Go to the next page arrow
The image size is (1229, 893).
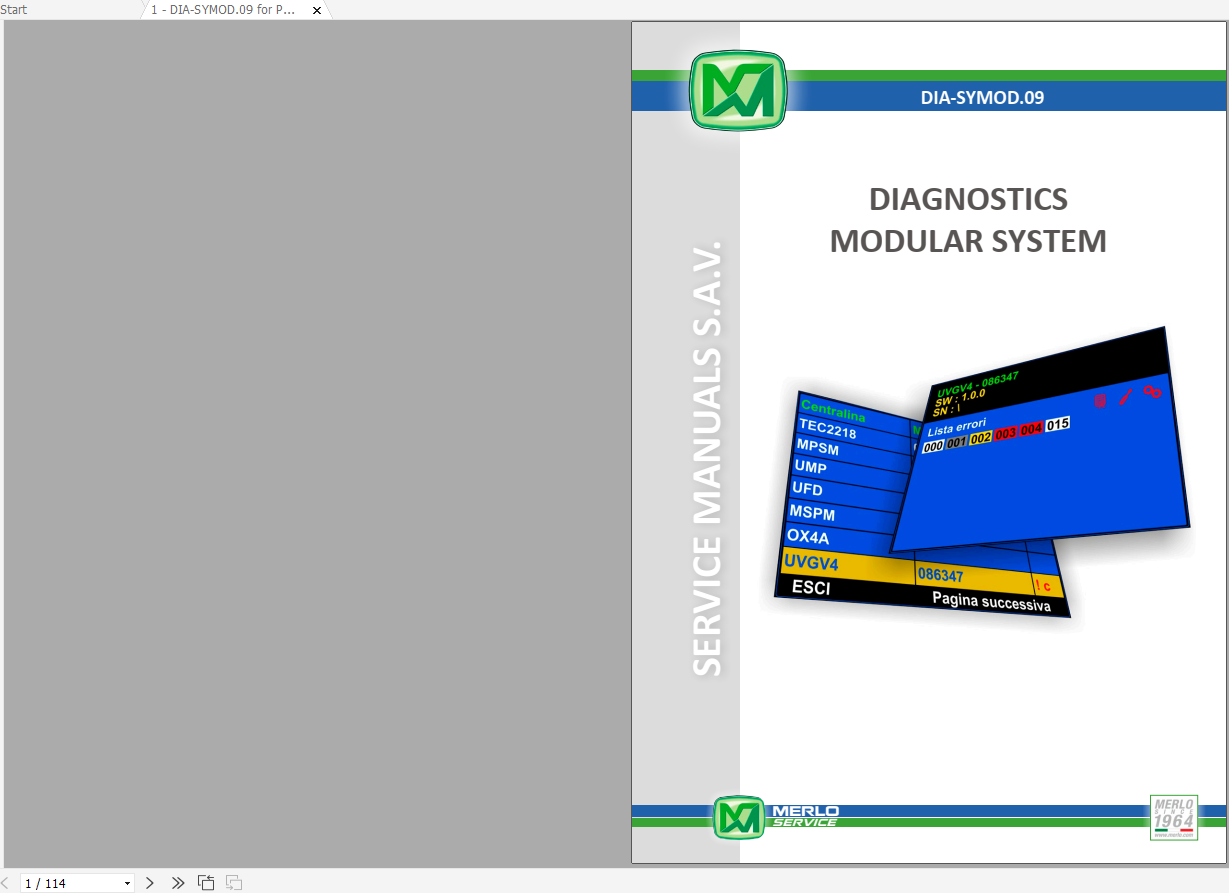pyautogui.click(x=150, y=883)
